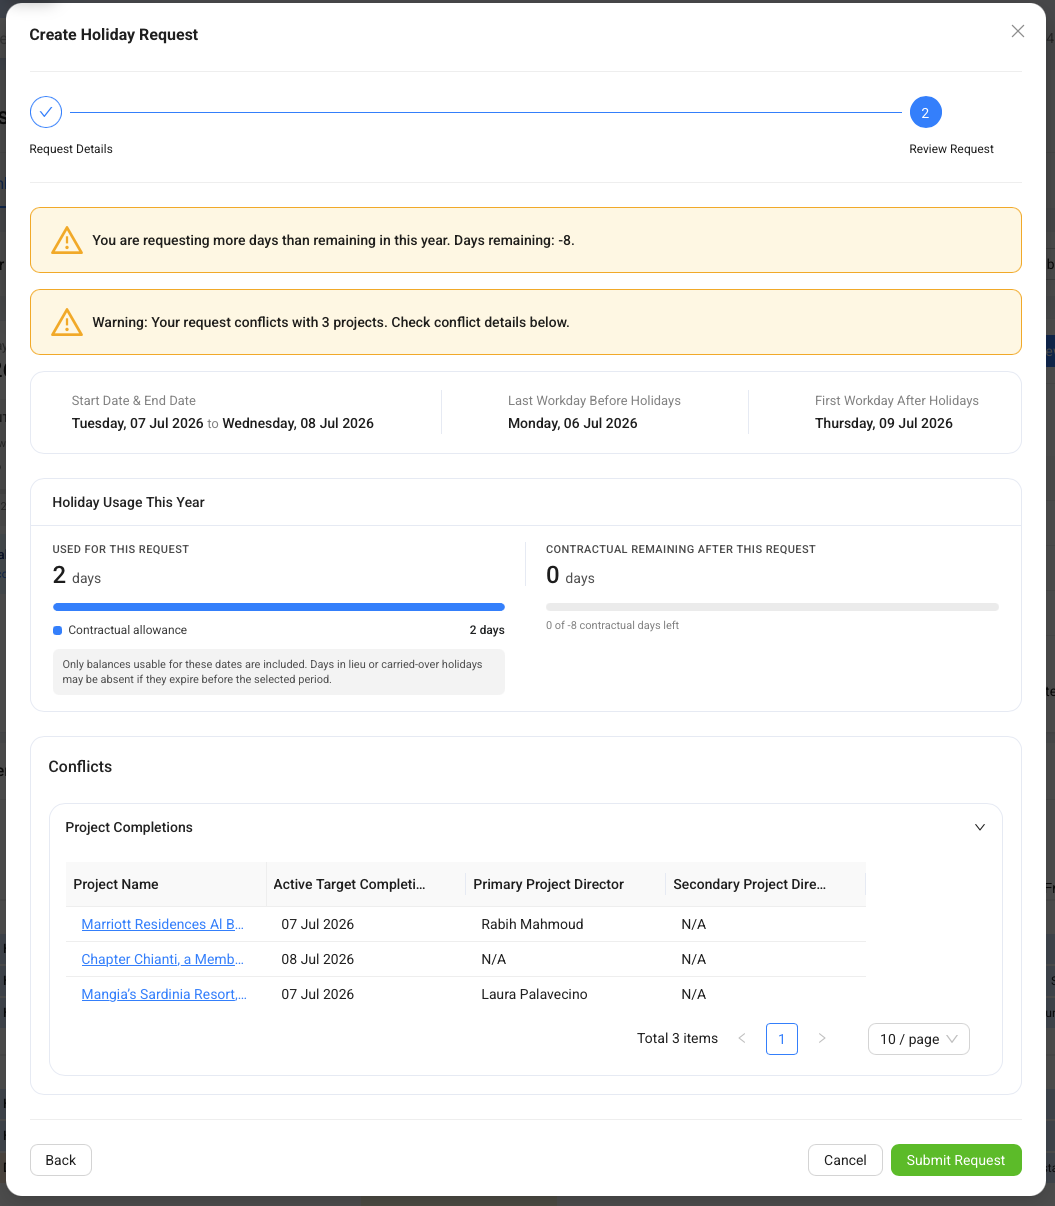Click the Cancel button
This screenshot has width=1055, height=1206.
(845, 1160)
